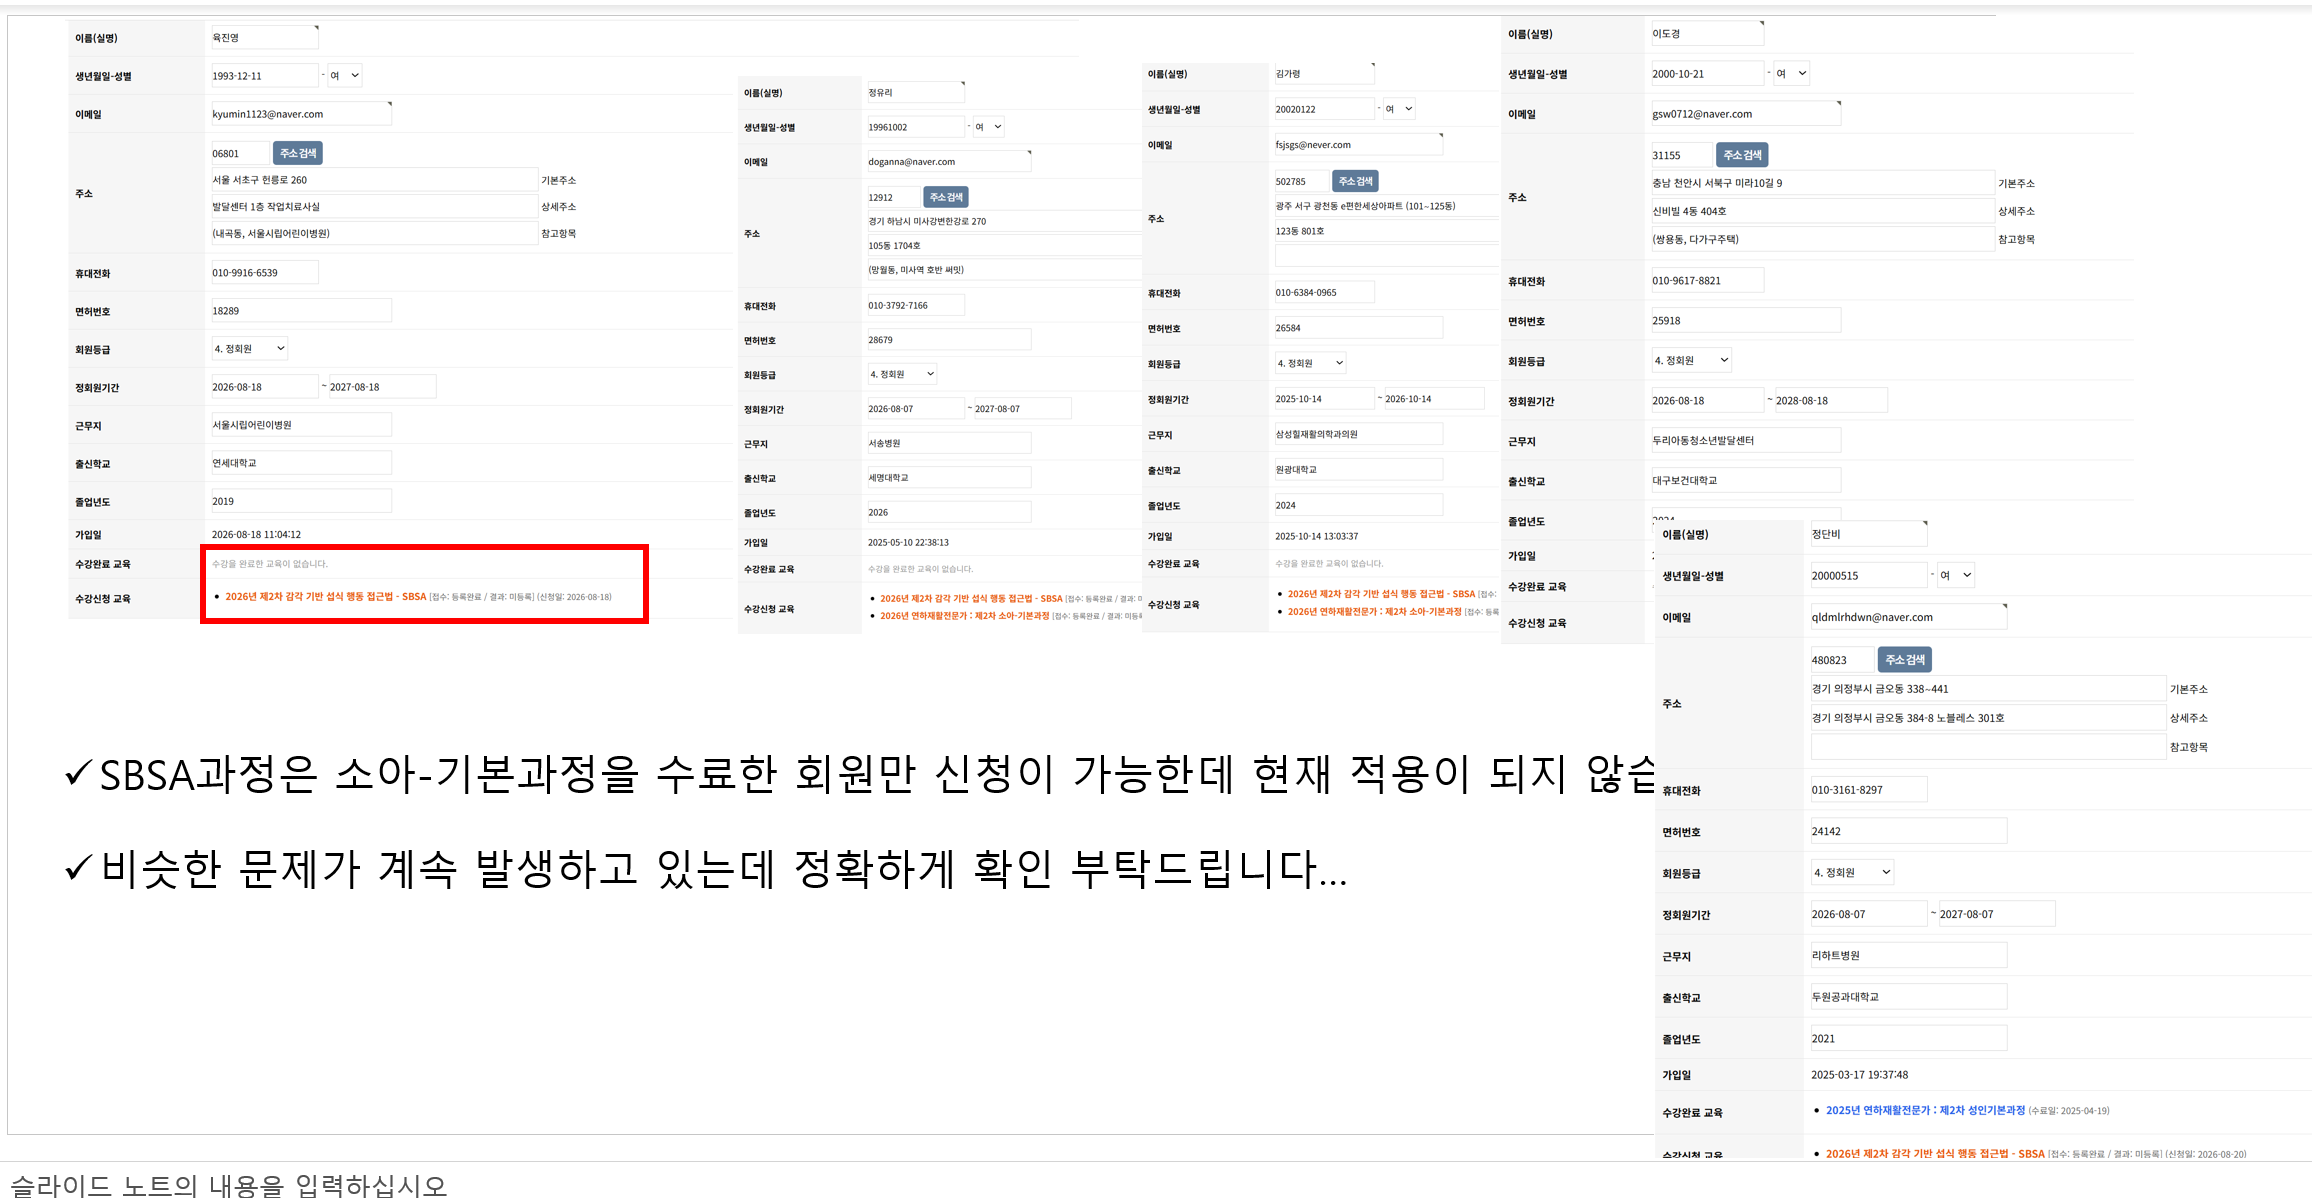Screen dimensions: 2312x1198
Task: Select email field qldmlrhdwn@naver.com
Action: pos(1908,617)
